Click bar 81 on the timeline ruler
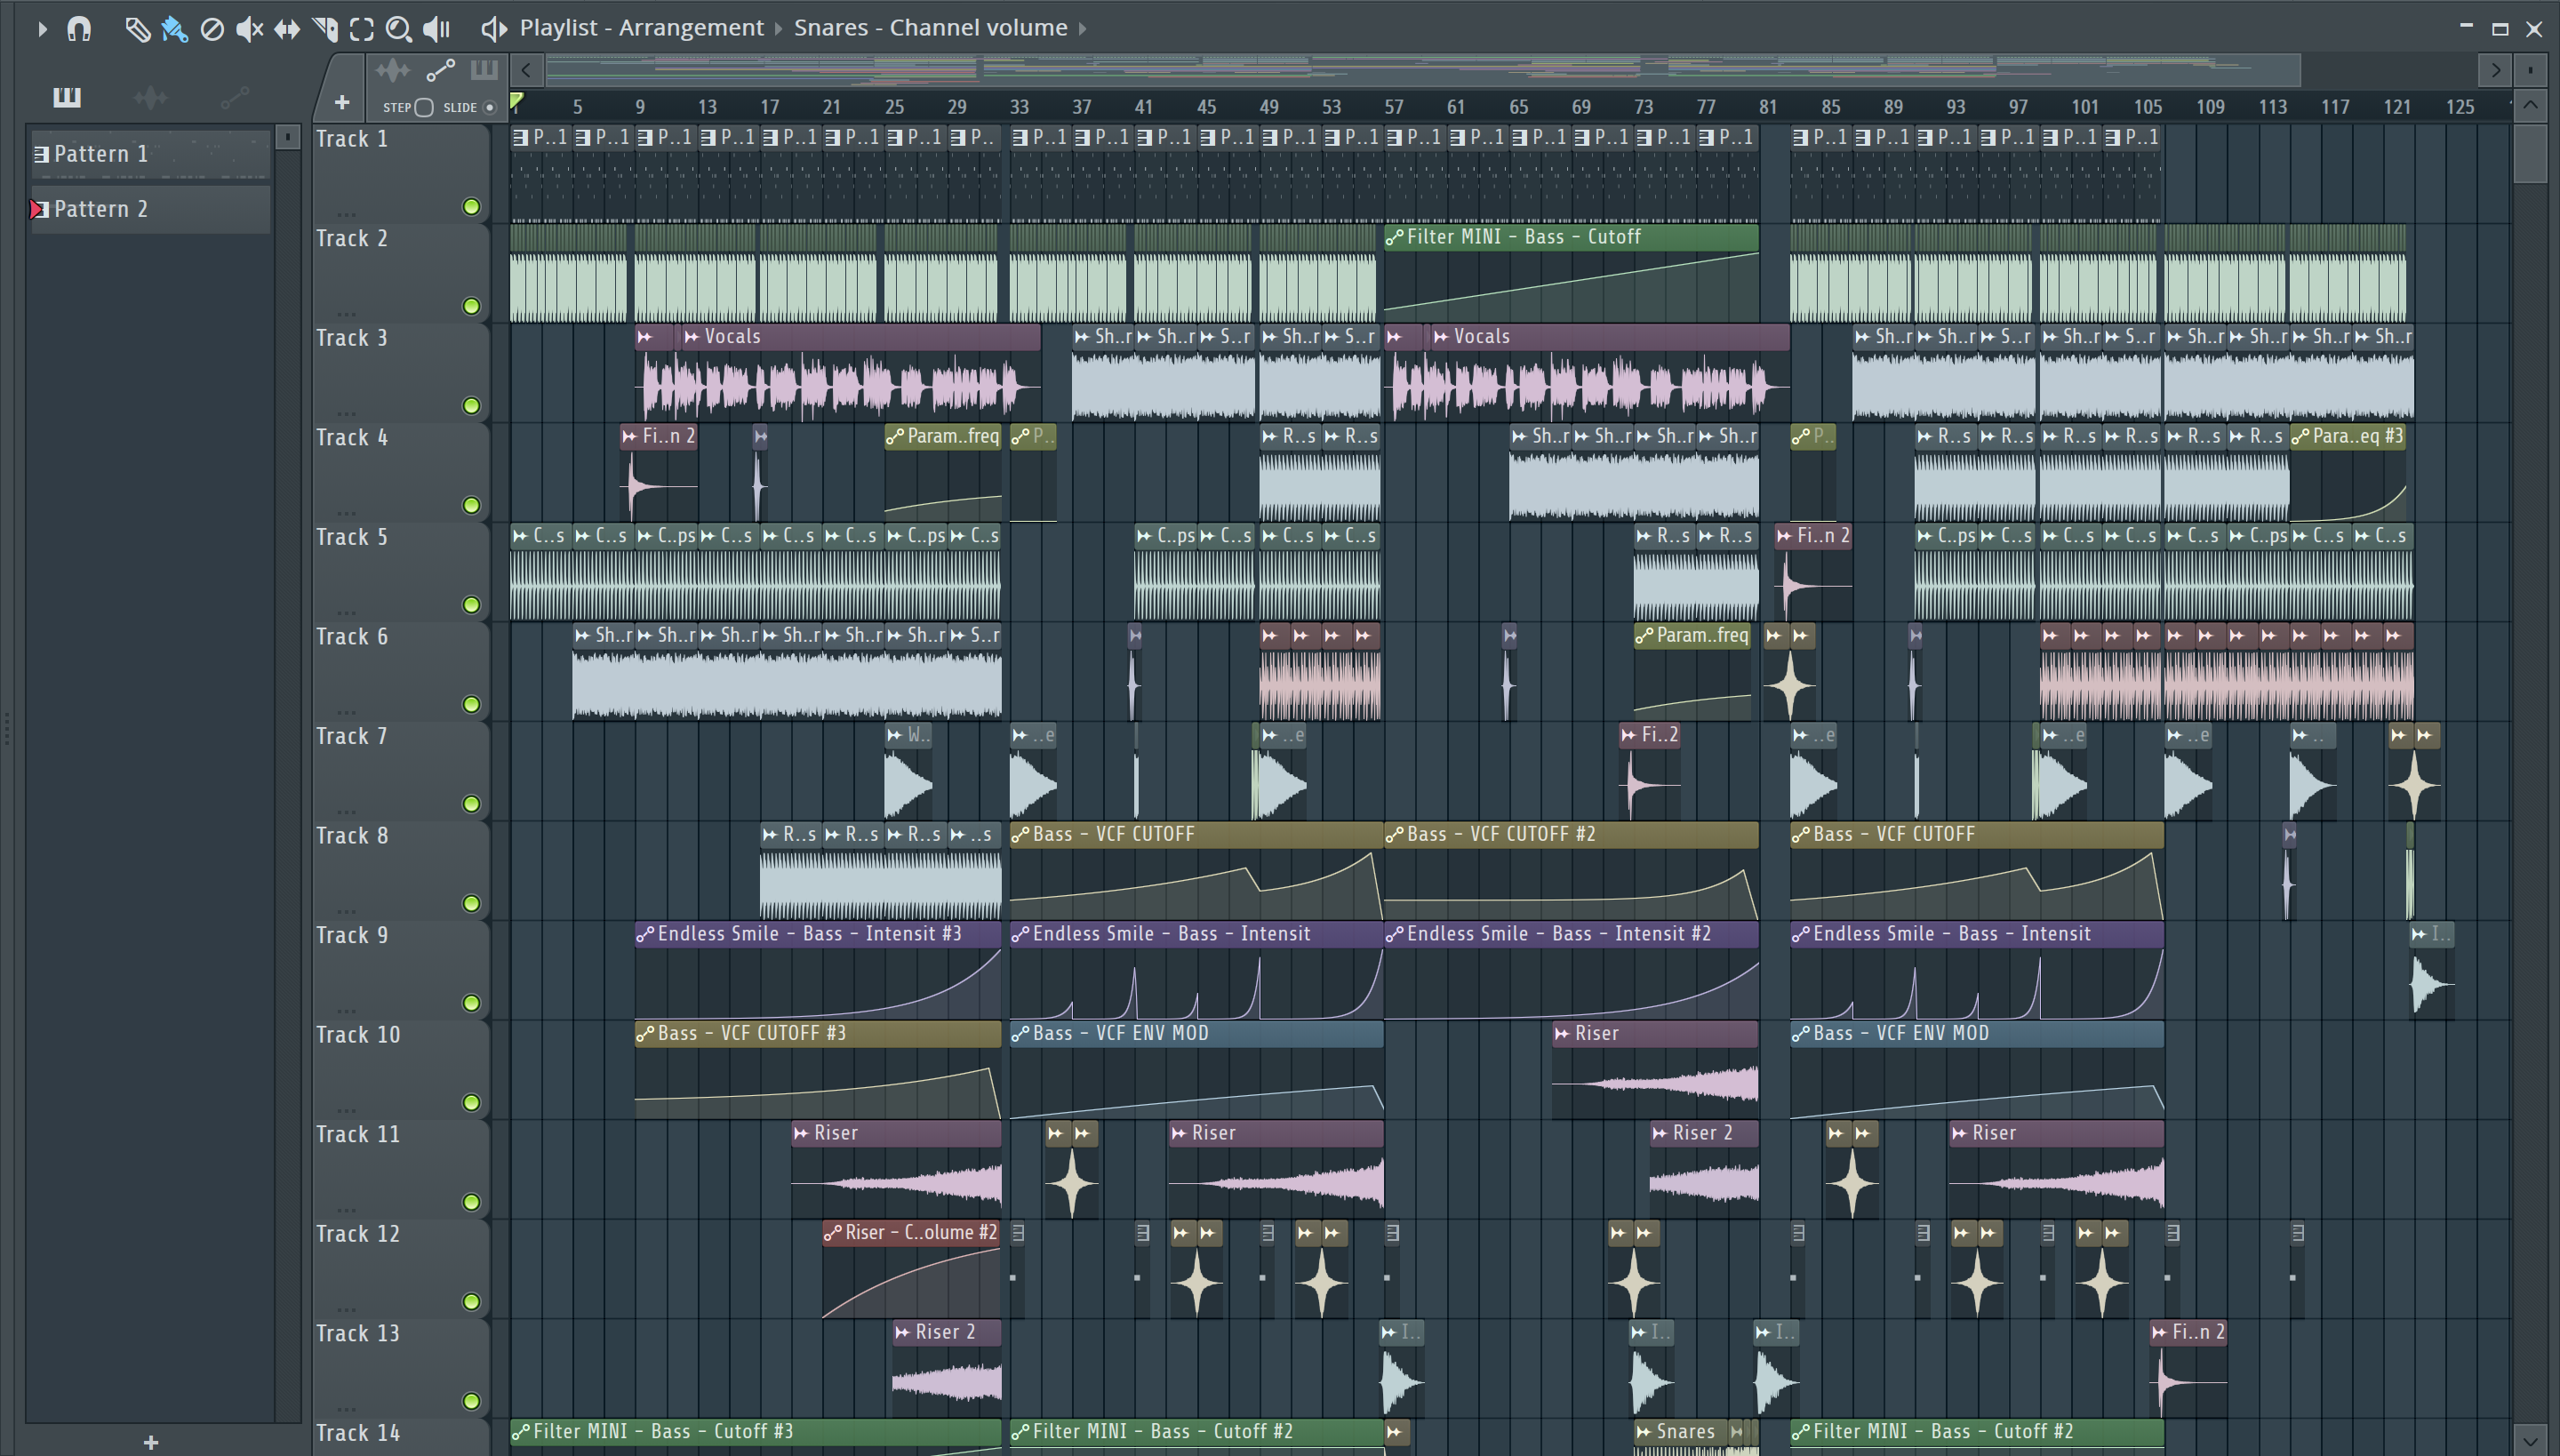 pos(1768,107)
